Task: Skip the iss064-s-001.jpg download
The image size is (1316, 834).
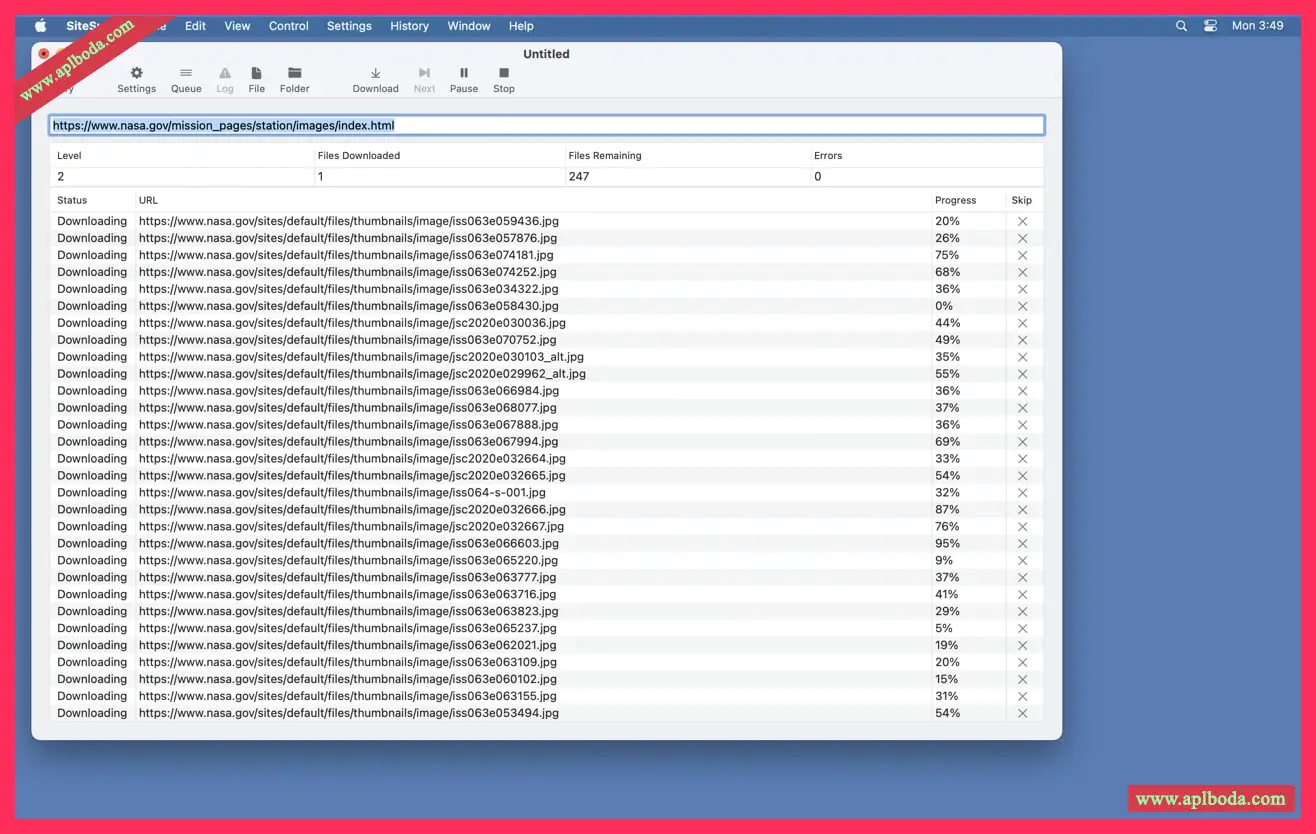Action: (x=1022, y=493)
